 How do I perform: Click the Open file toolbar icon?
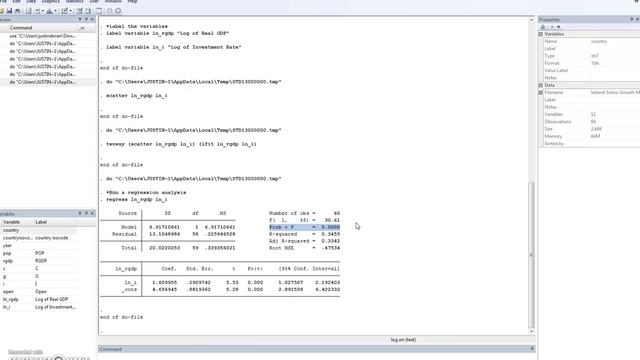pyautogui.click(x=2, y=11)
